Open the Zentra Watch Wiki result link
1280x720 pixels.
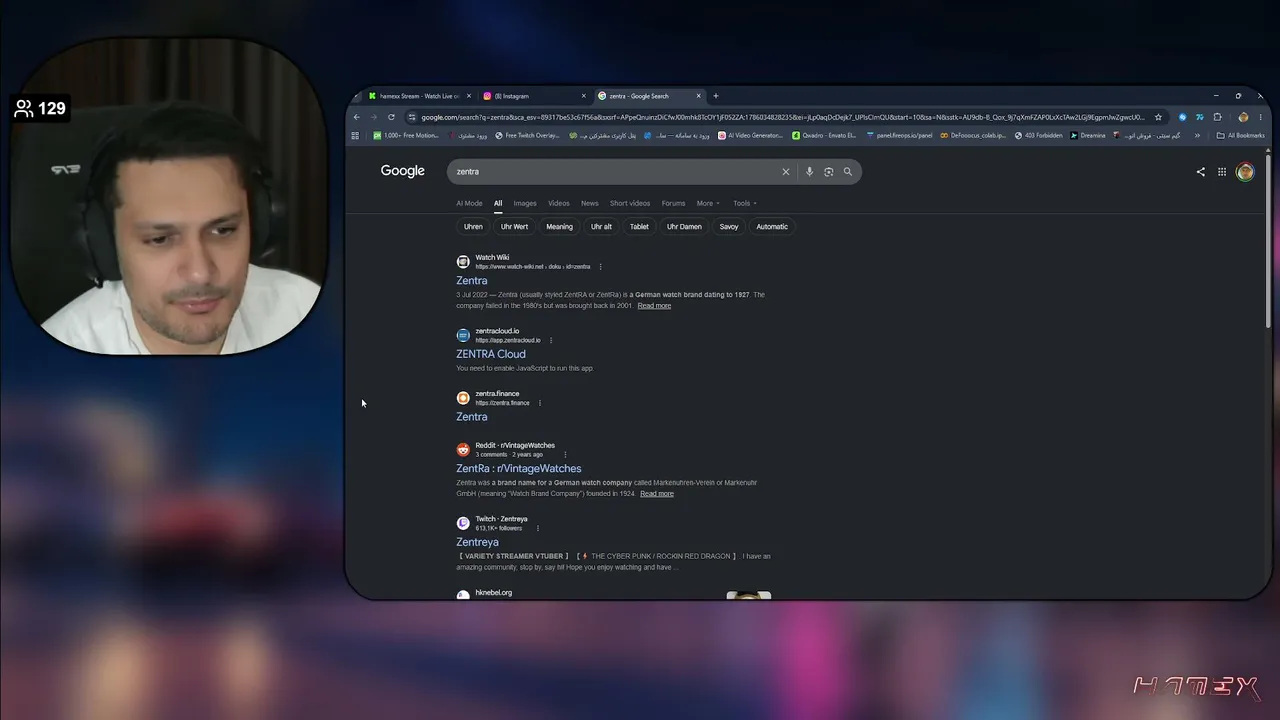pyautogui.click(x=472, y=281)
